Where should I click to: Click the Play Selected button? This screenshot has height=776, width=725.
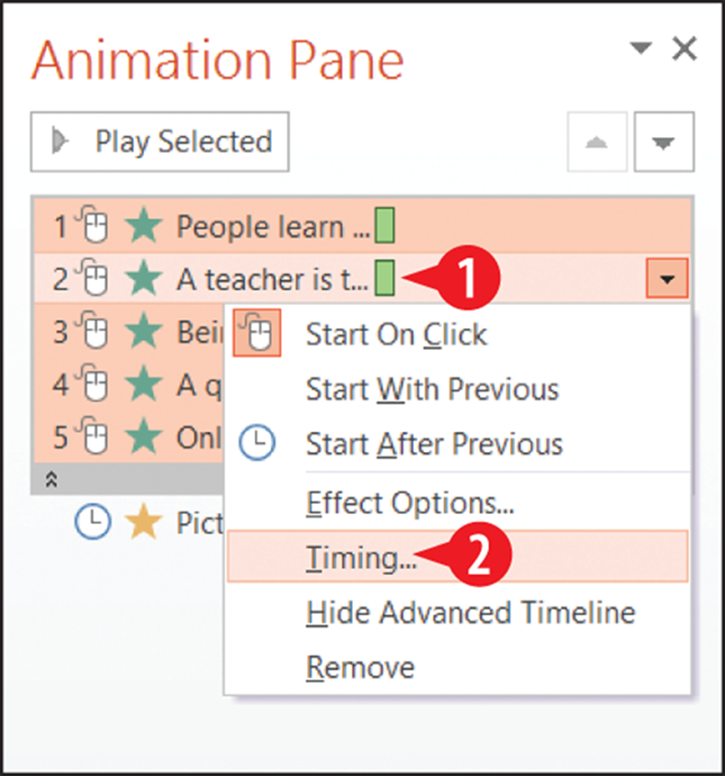coord(159,142)
